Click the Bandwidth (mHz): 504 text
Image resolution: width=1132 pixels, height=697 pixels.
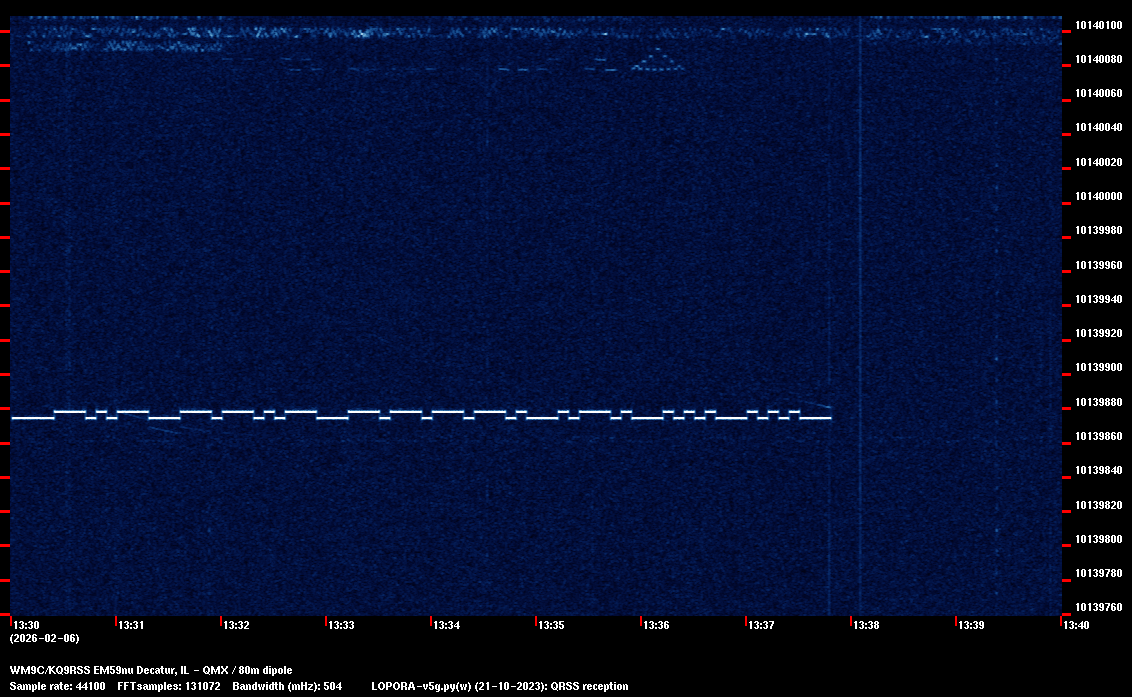pos(288,686)
